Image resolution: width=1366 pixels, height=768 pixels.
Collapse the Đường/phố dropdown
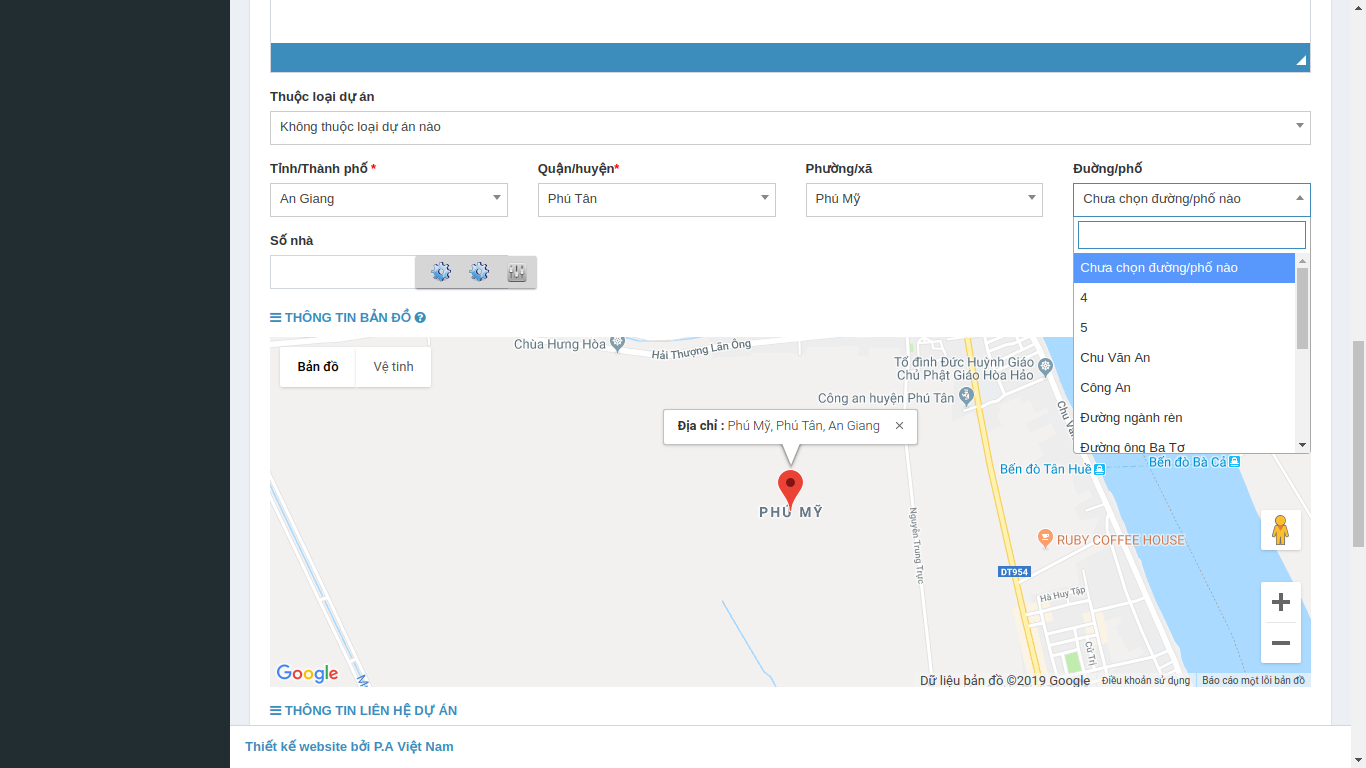[1192, 199]
